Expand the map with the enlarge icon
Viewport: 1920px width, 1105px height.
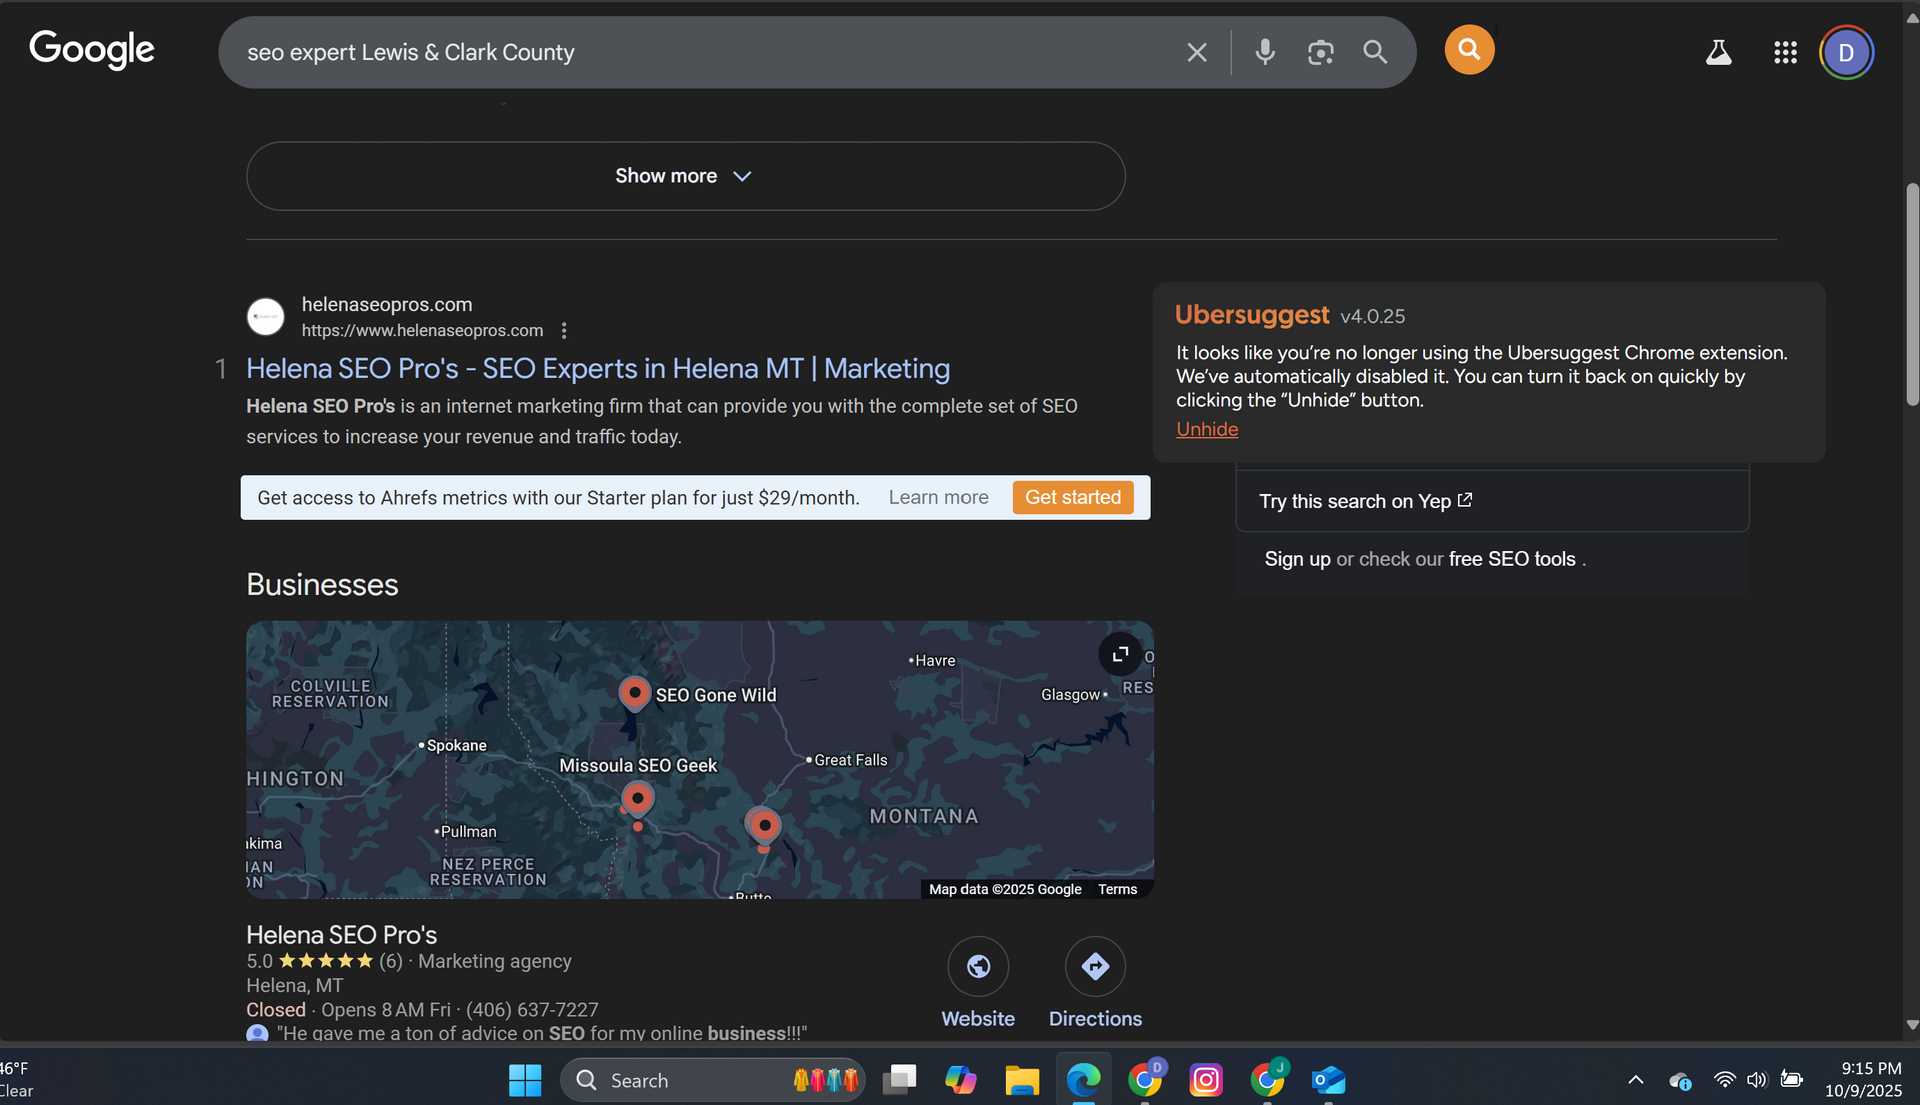(1120, 654)
